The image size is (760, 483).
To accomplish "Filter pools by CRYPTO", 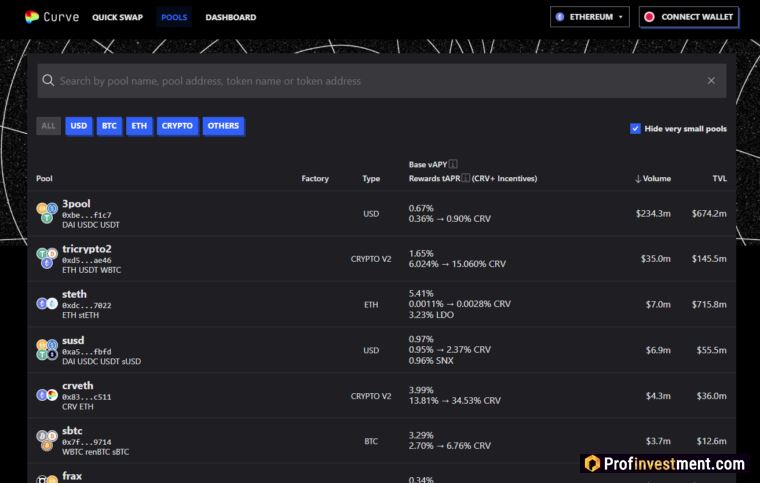I will tap(177, 126).
